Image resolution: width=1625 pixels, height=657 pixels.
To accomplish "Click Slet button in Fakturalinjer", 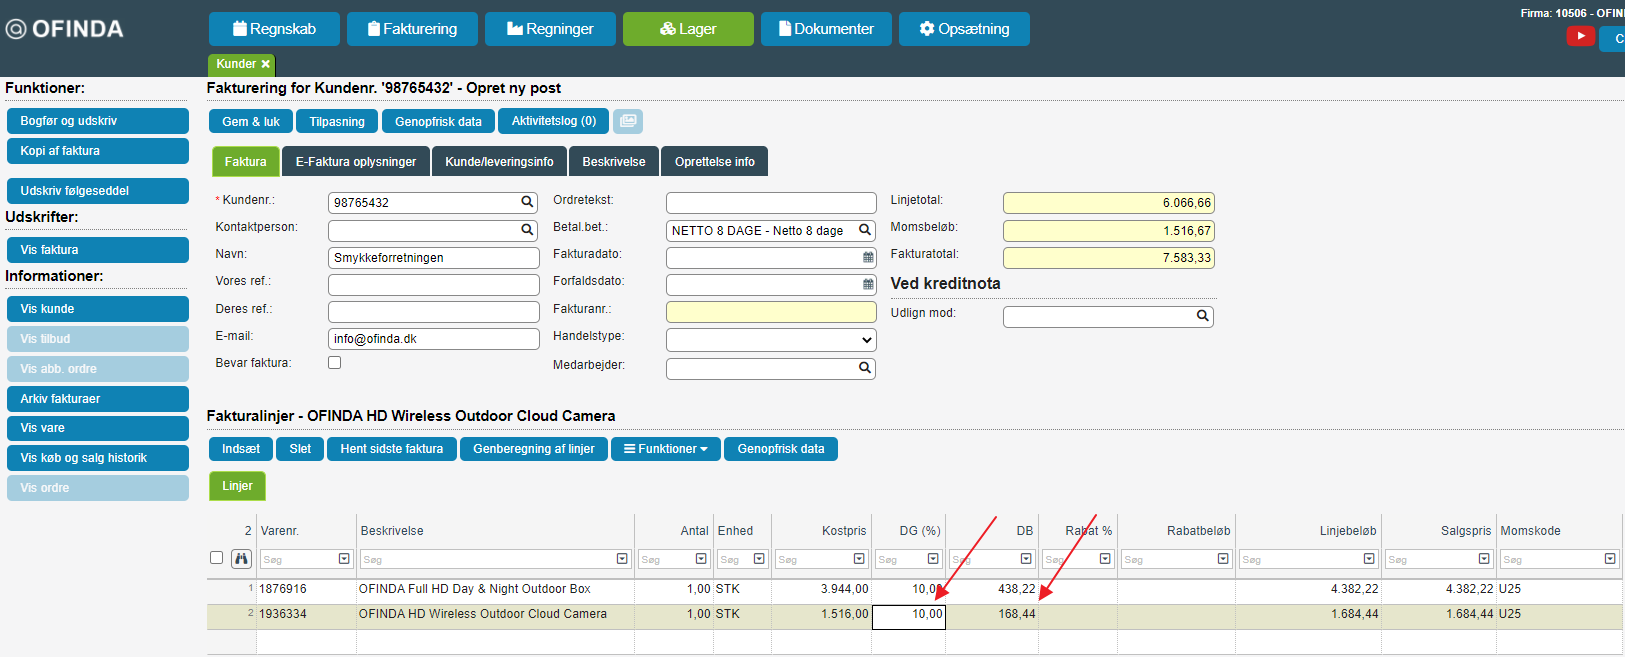I will tap(300, 449).
